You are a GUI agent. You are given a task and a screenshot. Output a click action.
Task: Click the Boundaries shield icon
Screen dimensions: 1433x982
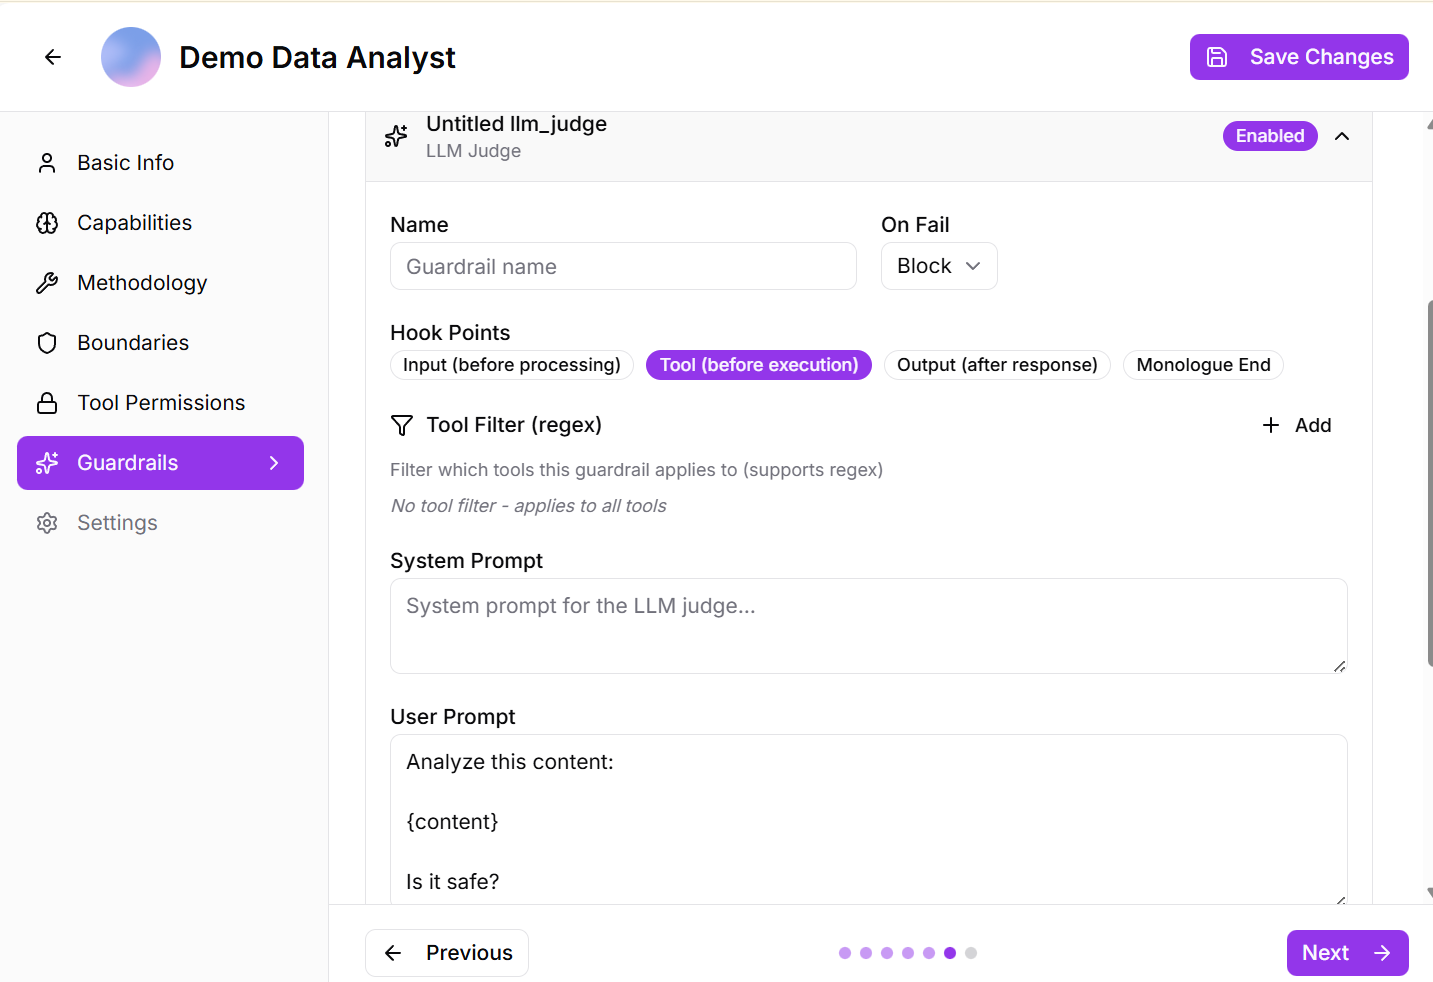47,343
